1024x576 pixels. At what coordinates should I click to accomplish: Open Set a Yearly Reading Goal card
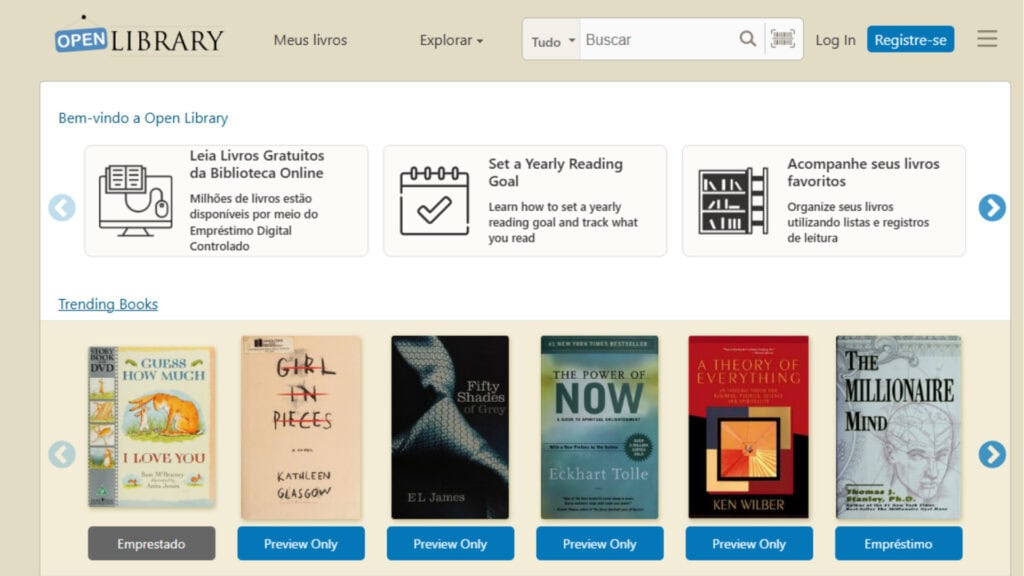tap(525, 200)
